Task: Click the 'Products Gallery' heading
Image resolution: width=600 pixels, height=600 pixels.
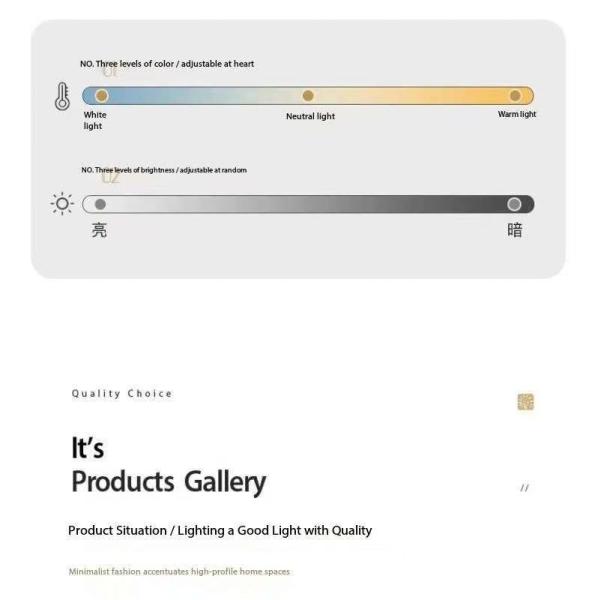Action: point(168,482)
